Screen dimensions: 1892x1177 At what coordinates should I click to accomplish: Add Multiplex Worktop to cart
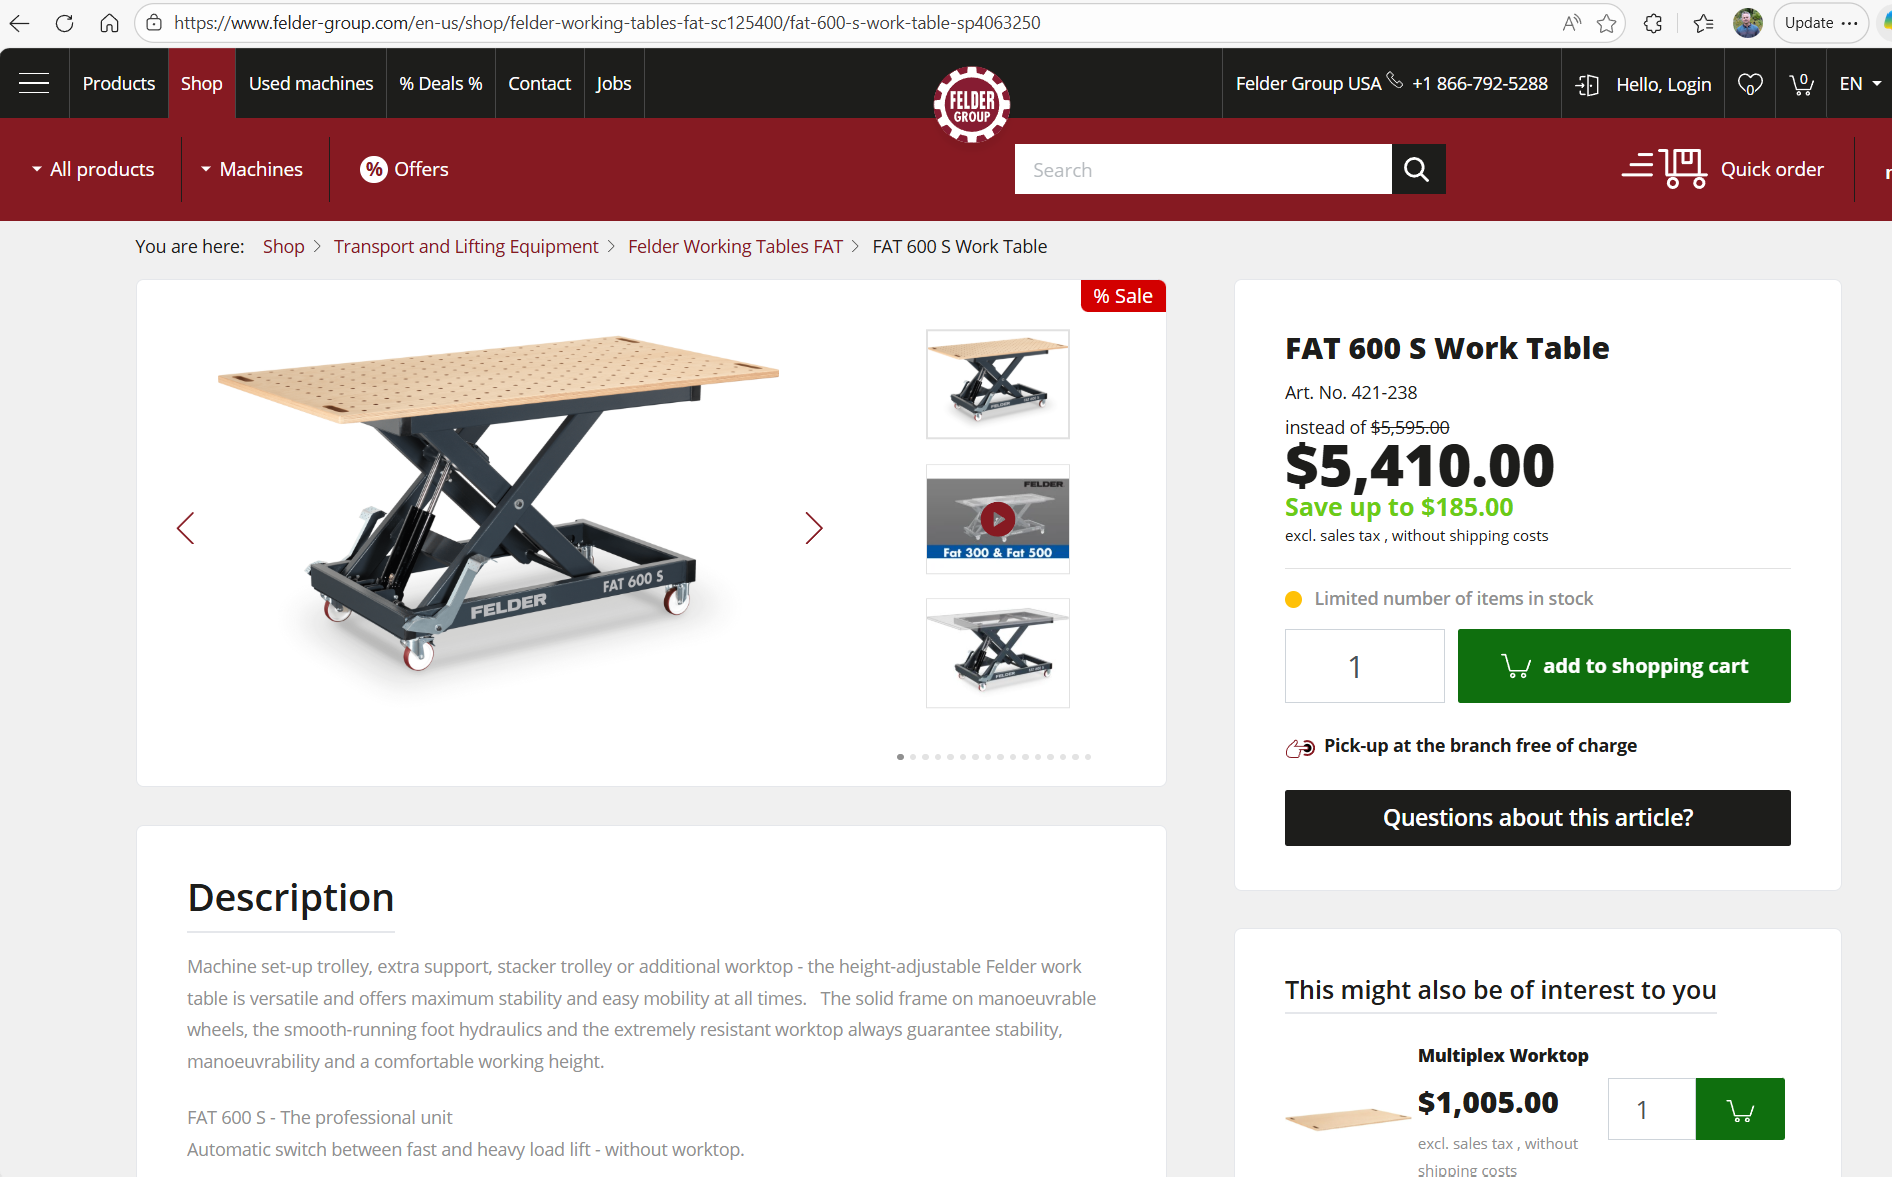pyautogui.click(x=1740, y=1109)
